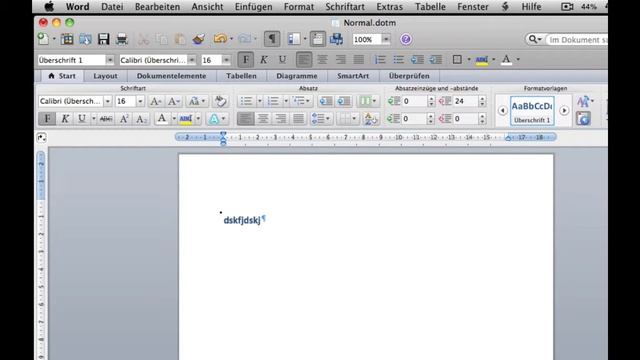Click the borders square icon in formatting toolbar
Screen dimensions: 640x360
pos(457,60)
